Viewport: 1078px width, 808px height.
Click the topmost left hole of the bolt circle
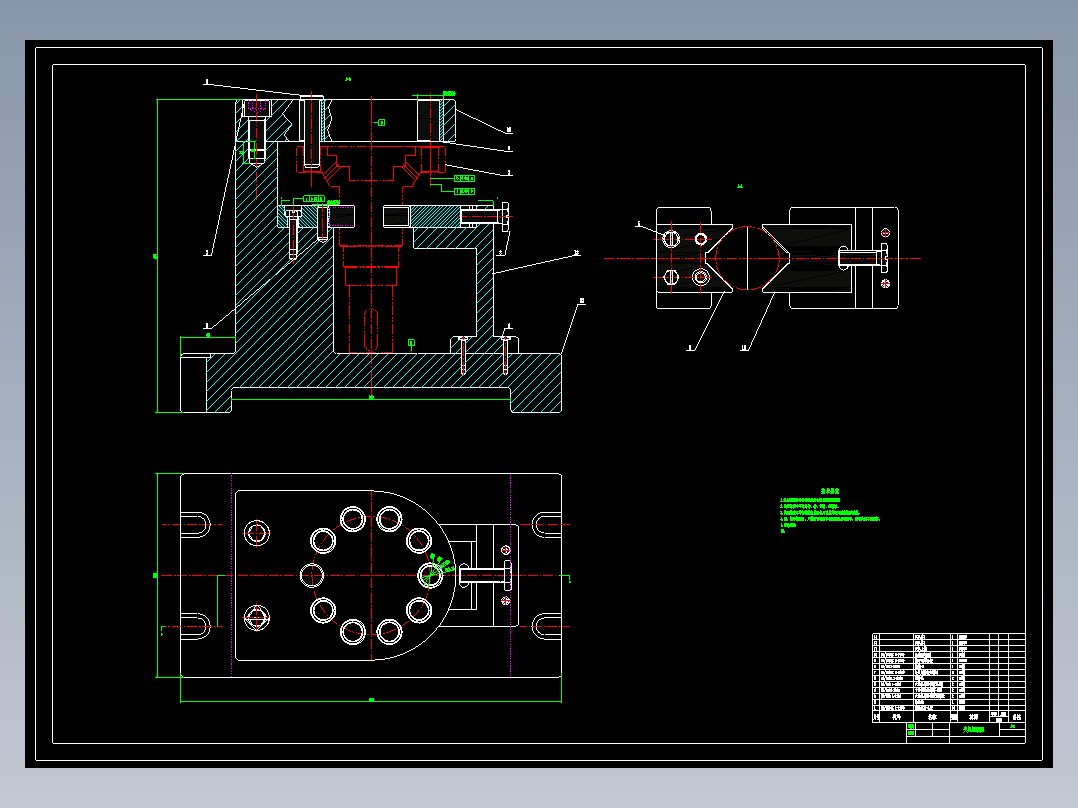353,519
